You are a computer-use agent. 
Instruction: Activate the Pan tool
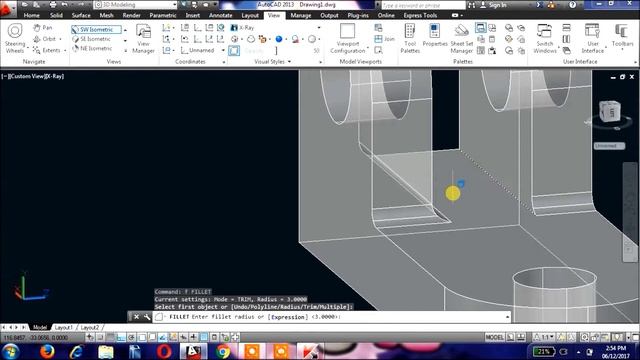43,27
